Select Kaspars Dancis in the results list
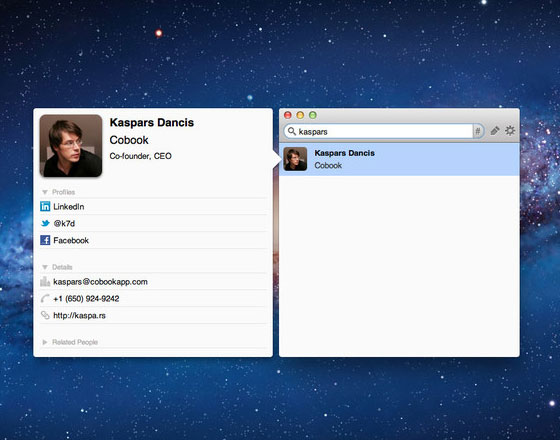The width and height of the screenshot is (560, 440). (x=399, y=159)
